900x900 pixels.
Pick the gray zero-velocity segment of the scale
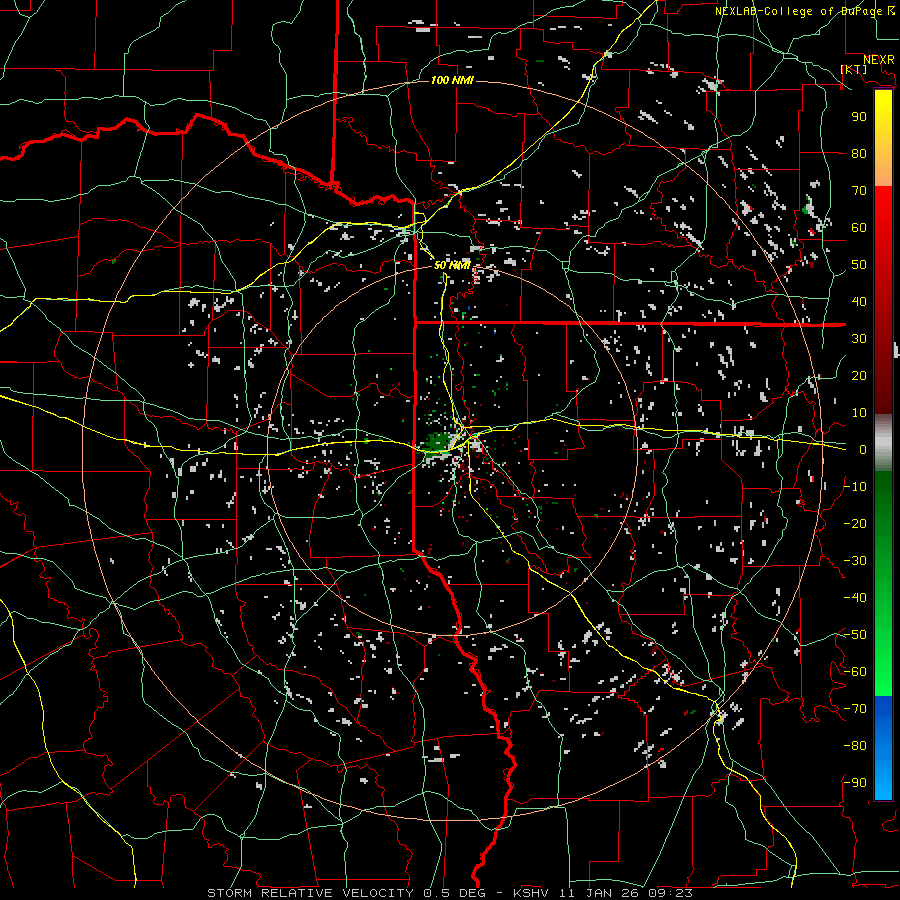pos(883,443)
